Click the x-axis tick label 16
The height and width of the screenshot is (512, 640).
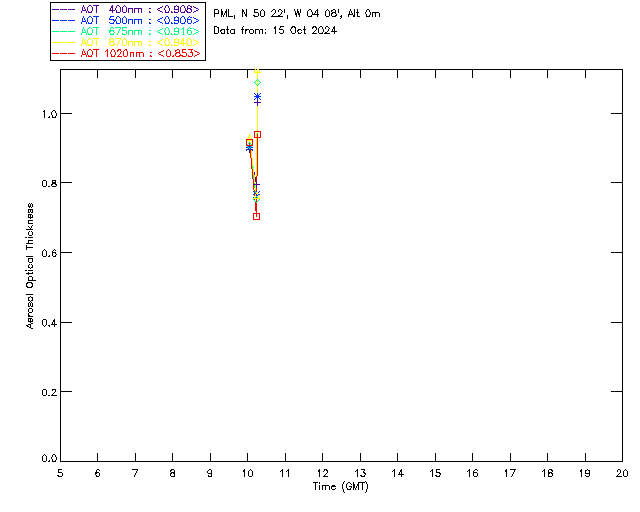pyautogui.click(x=473, y=473)
